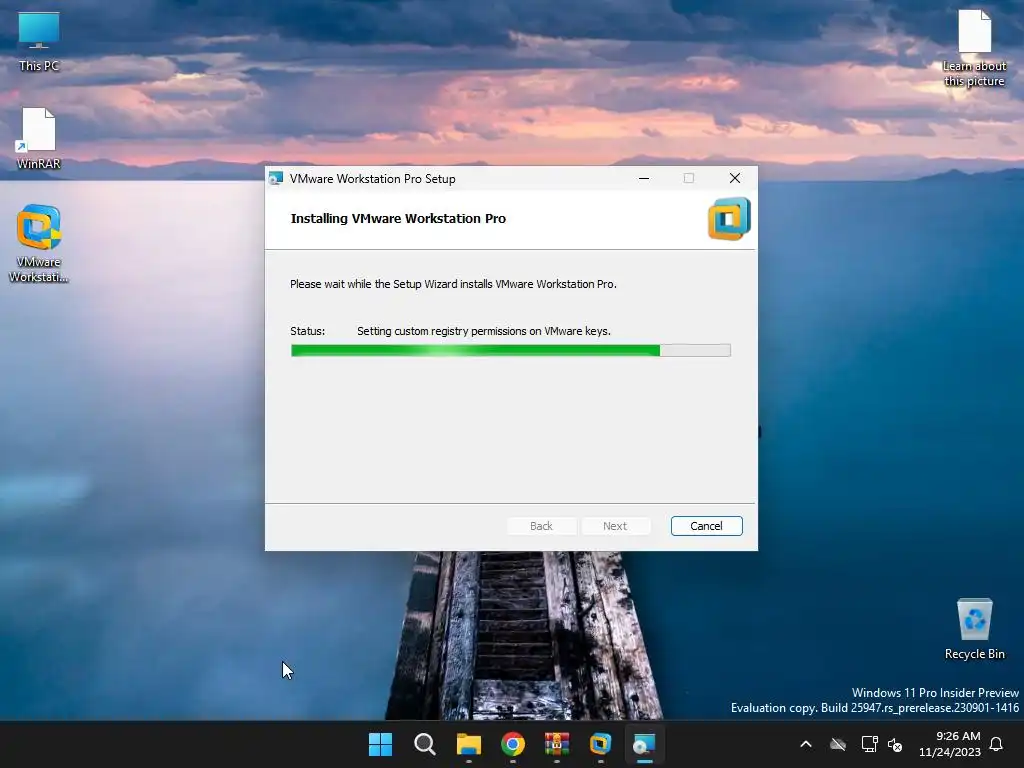Click the 'Installing VMware Workstation Pro' heading

click(398, 219)
